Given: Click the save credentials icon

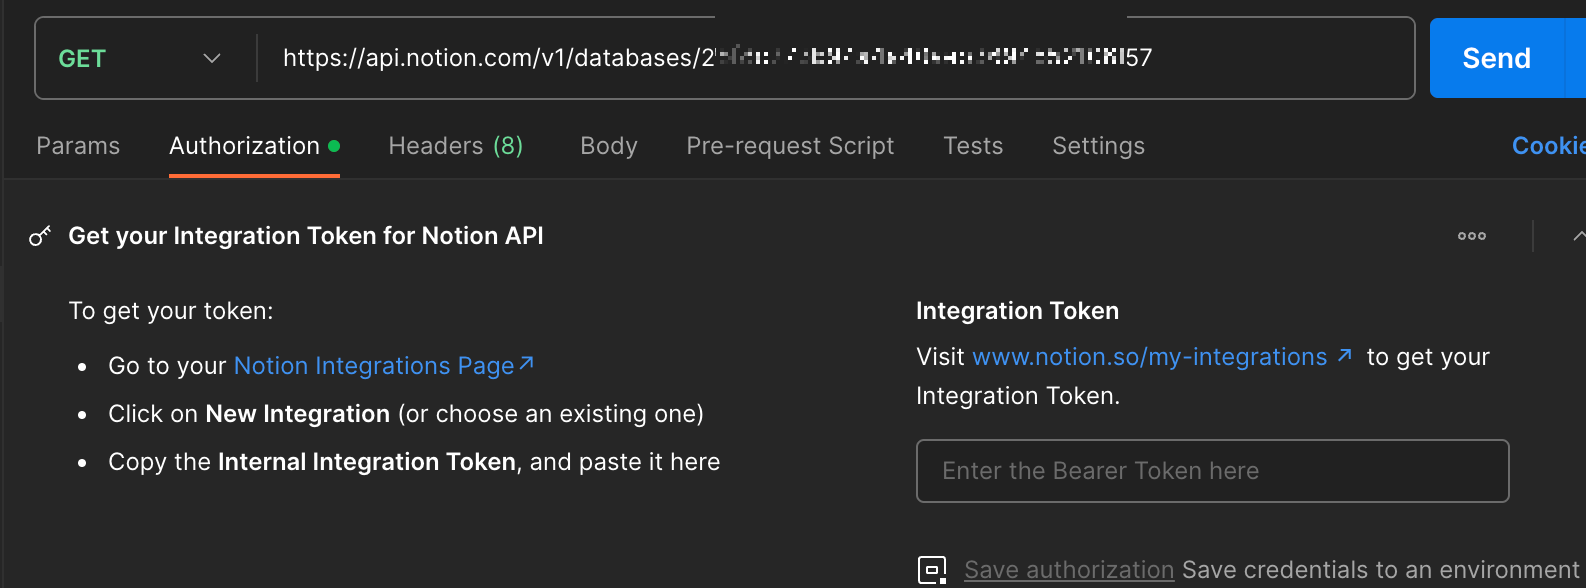Looking at the screenshot, I should [x=932, y=570].
